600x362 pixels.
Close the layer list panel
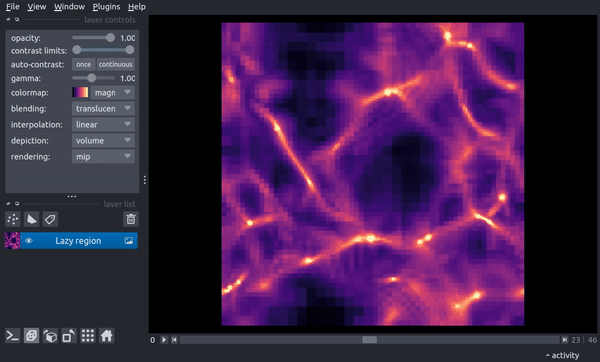point(8,204)
